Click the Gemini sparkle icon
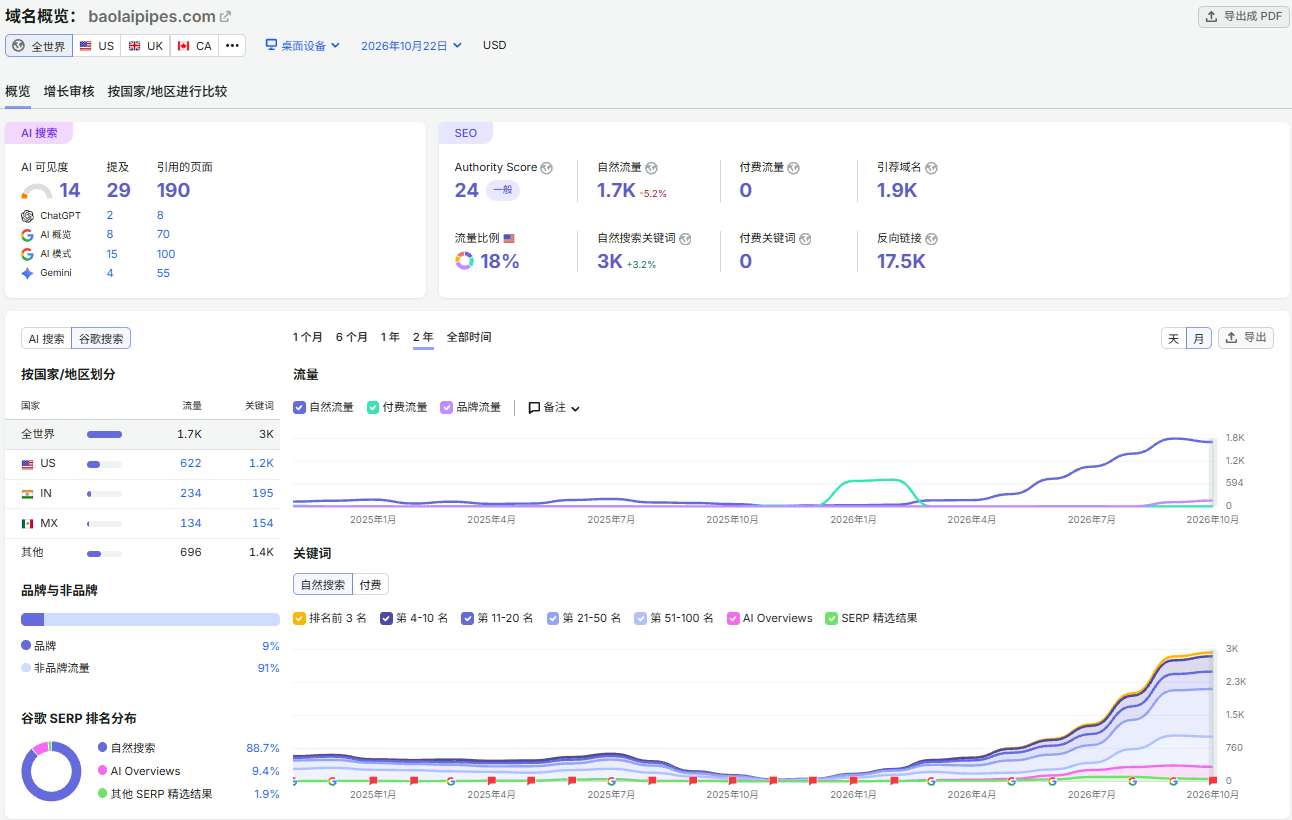The width and height of the screenshot is (1292, 820). 27,273
